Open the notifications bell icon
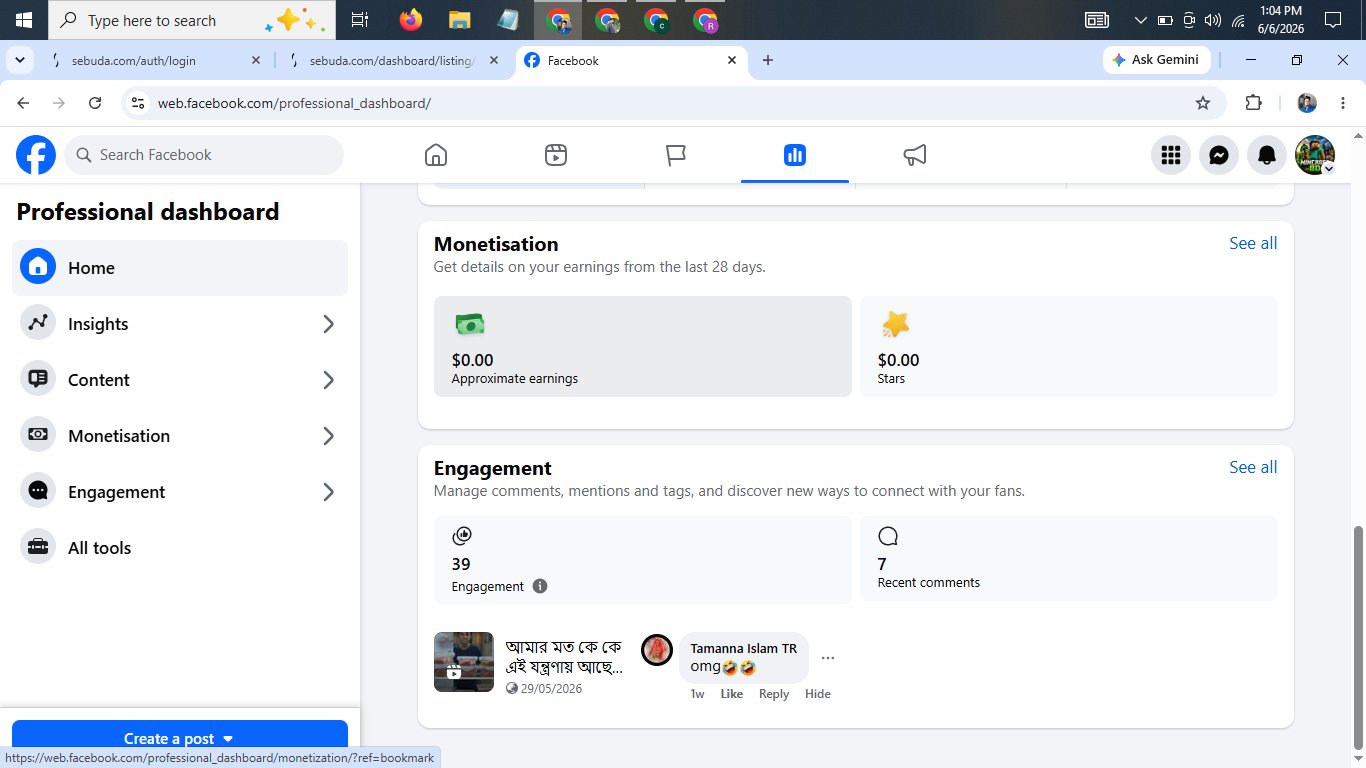Viewport: 1366px width, 768px height. click(x=1267, y=155)
